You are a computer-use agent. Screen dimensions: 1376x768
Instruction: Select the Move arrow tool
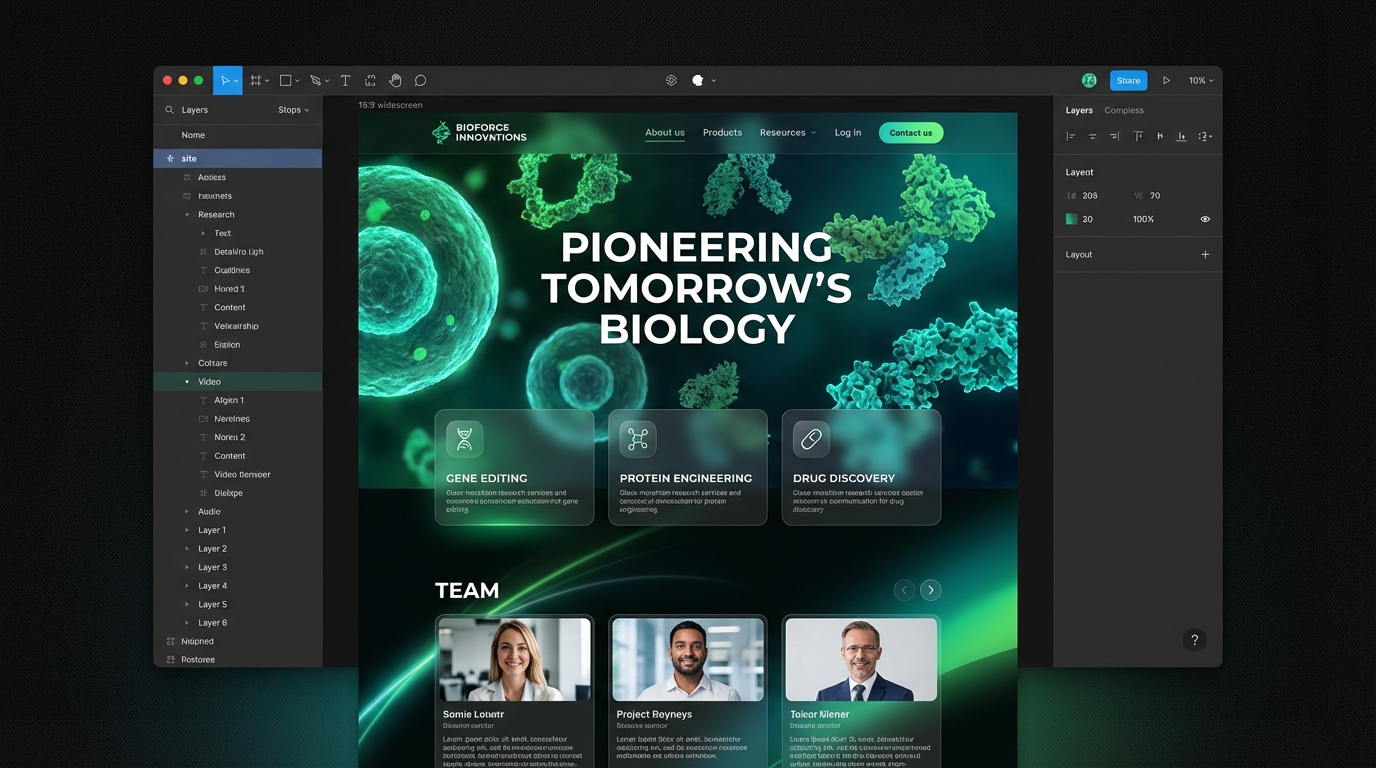tap(225, 81)
